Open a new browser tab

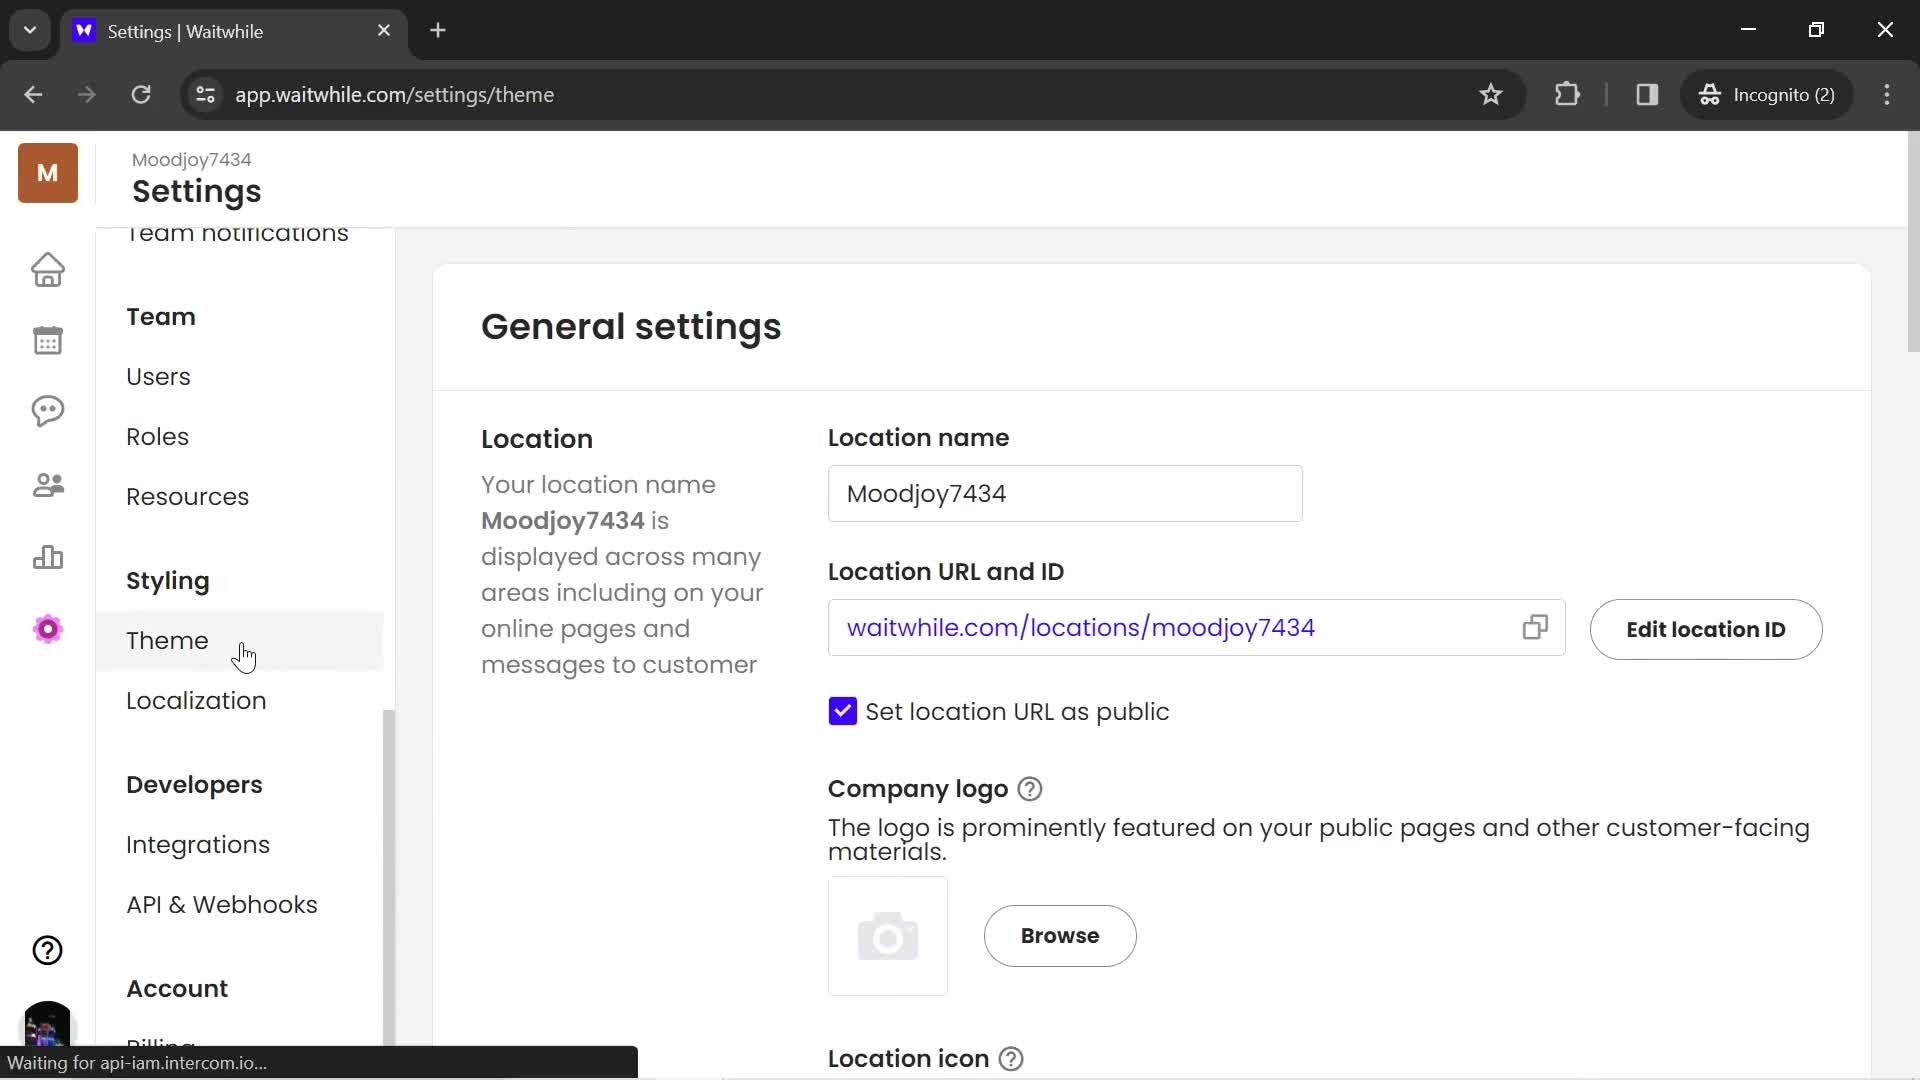(438, 31)
